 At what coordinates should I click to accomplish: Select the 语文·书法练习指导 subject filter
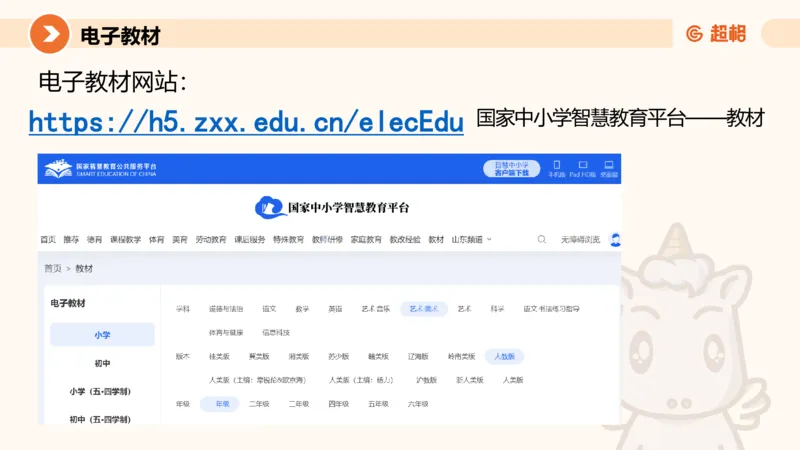(552, 309)
